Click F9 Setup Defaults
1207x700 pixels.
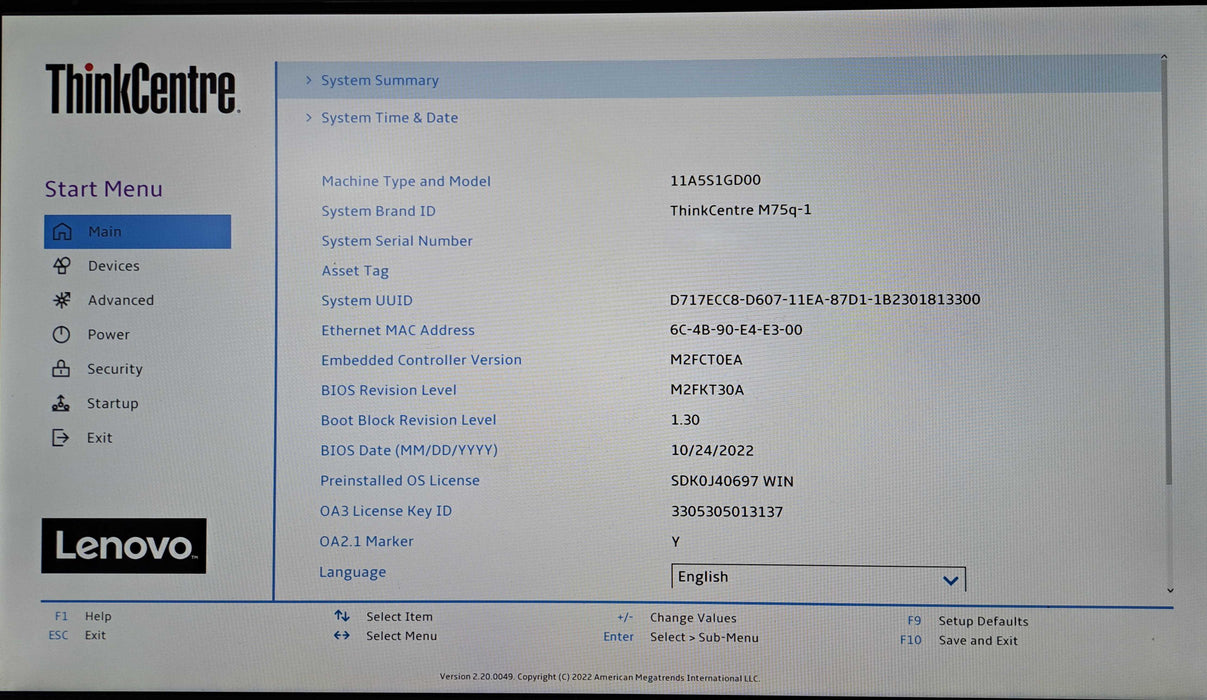[x=982, y=621]
